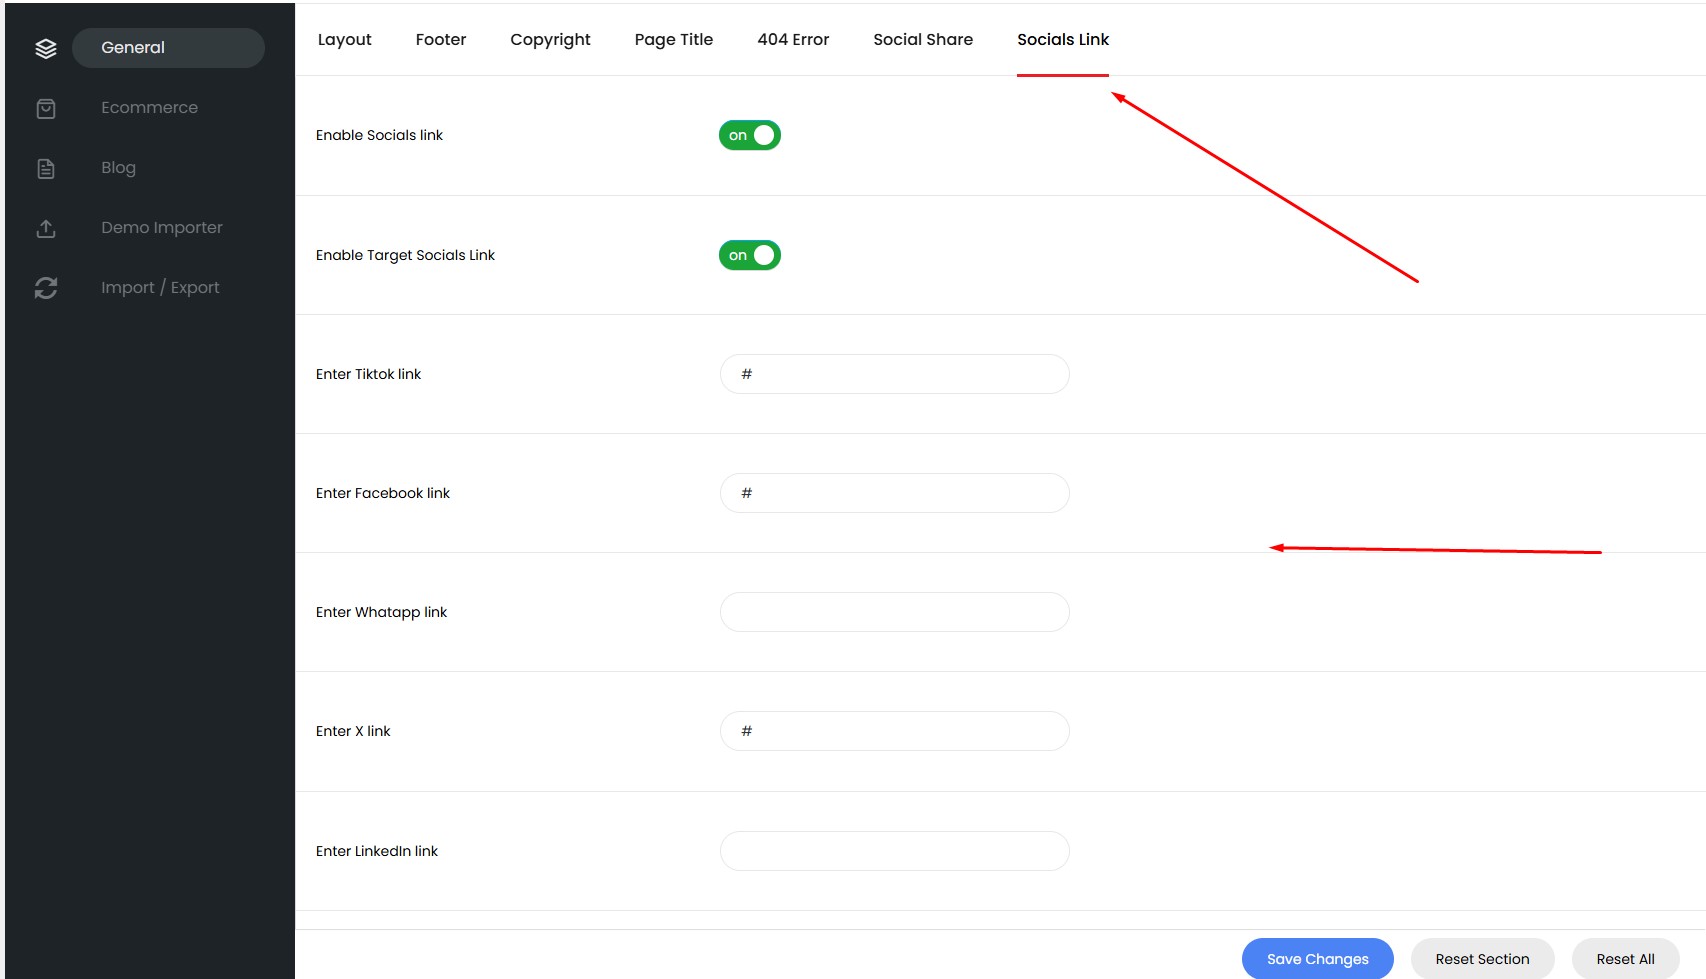The width and height of the screenshot is (1706, 979).
Task: Click the Ecommerce shopping bag icon
Action: pyautogui.click(x=46, y=108)
